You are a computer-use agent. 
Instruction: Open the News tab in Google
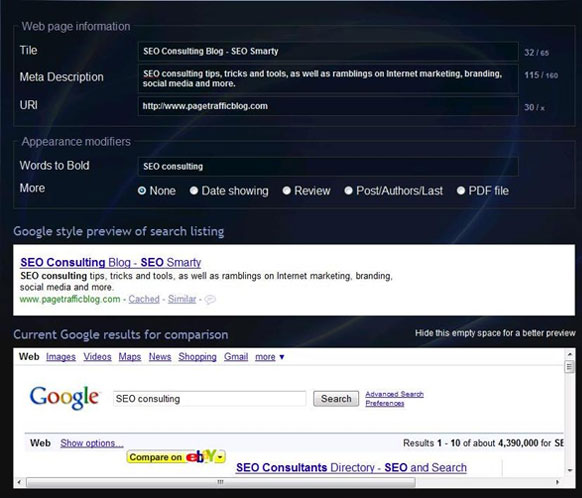[160, 357]
